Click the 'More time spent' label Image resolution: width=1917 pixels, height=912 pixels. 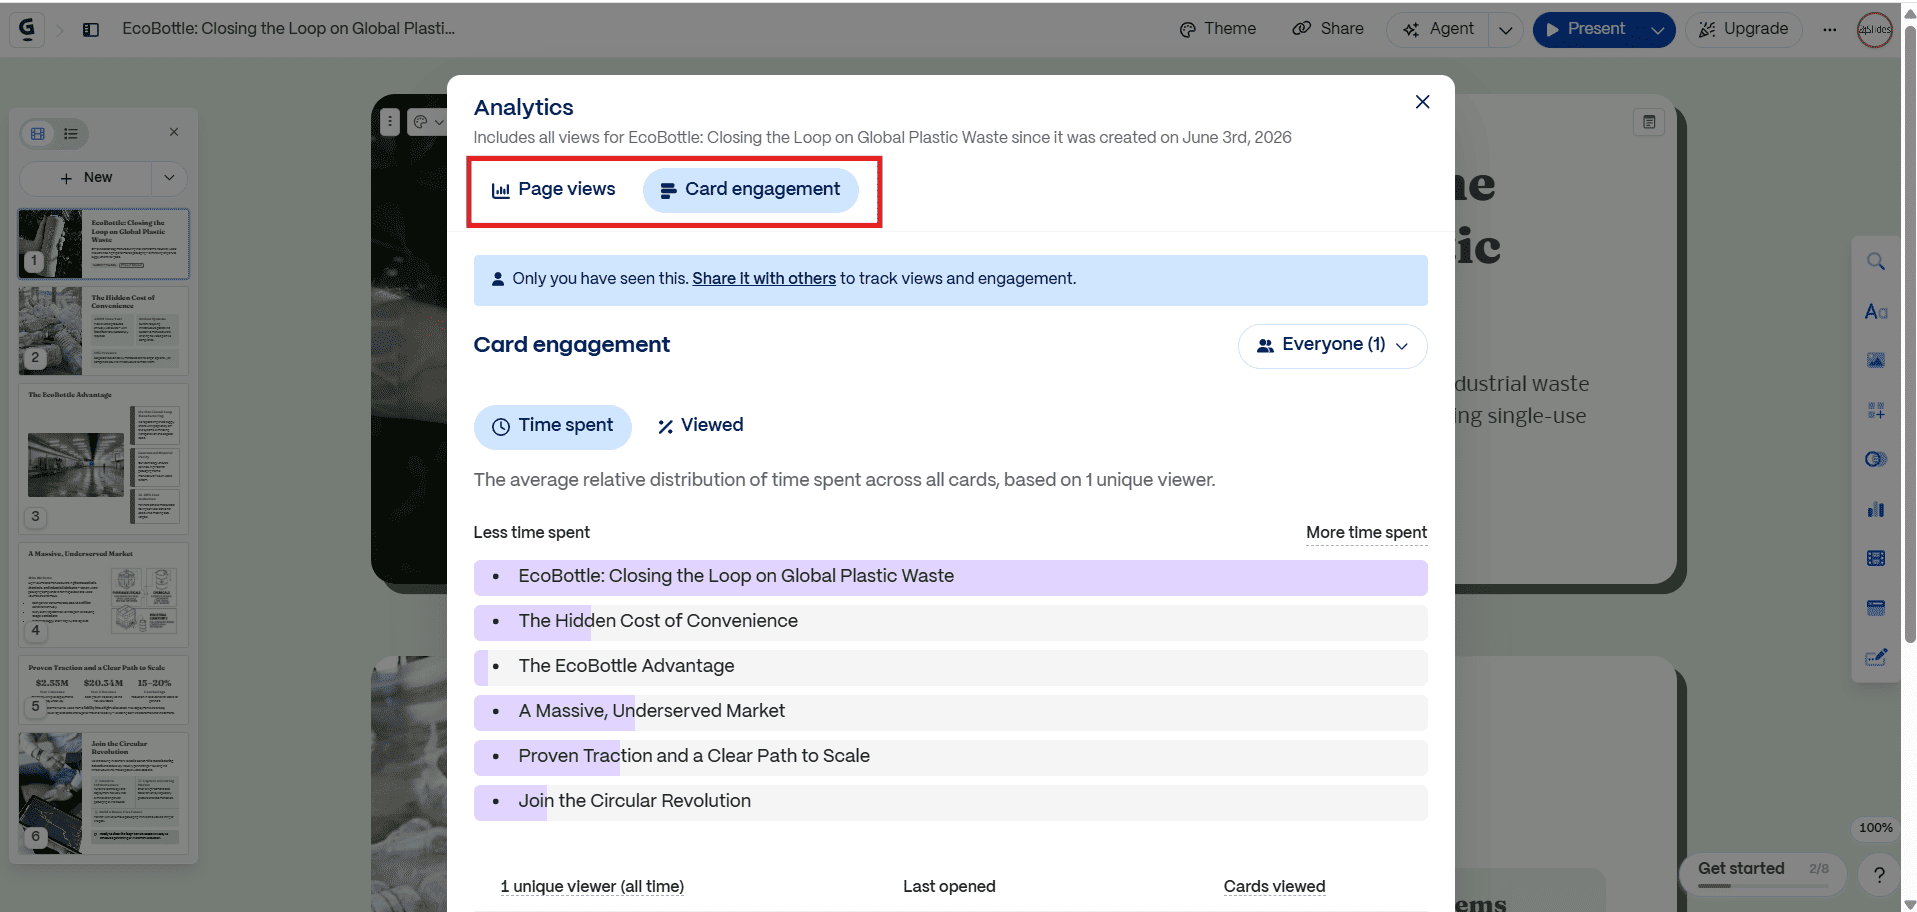click(x=1366, y=533)
